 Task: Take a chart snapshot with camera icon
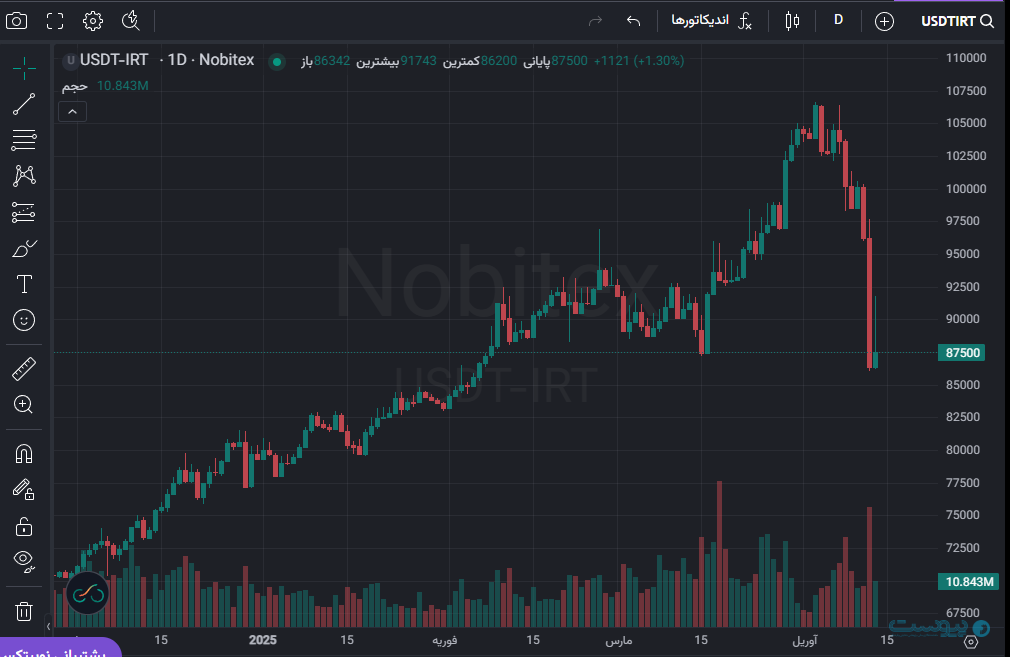17,20
